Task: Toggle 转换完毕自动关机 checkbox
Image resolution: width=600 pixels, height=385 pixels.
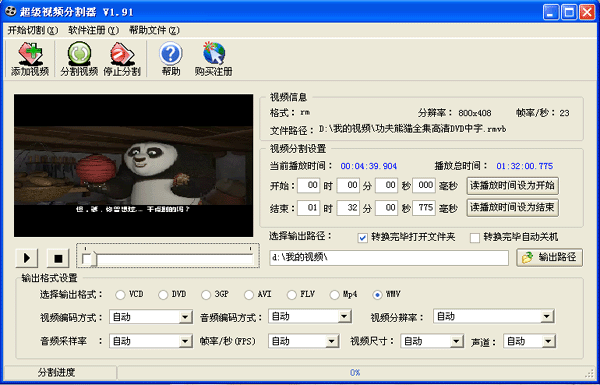Action: 475,238
